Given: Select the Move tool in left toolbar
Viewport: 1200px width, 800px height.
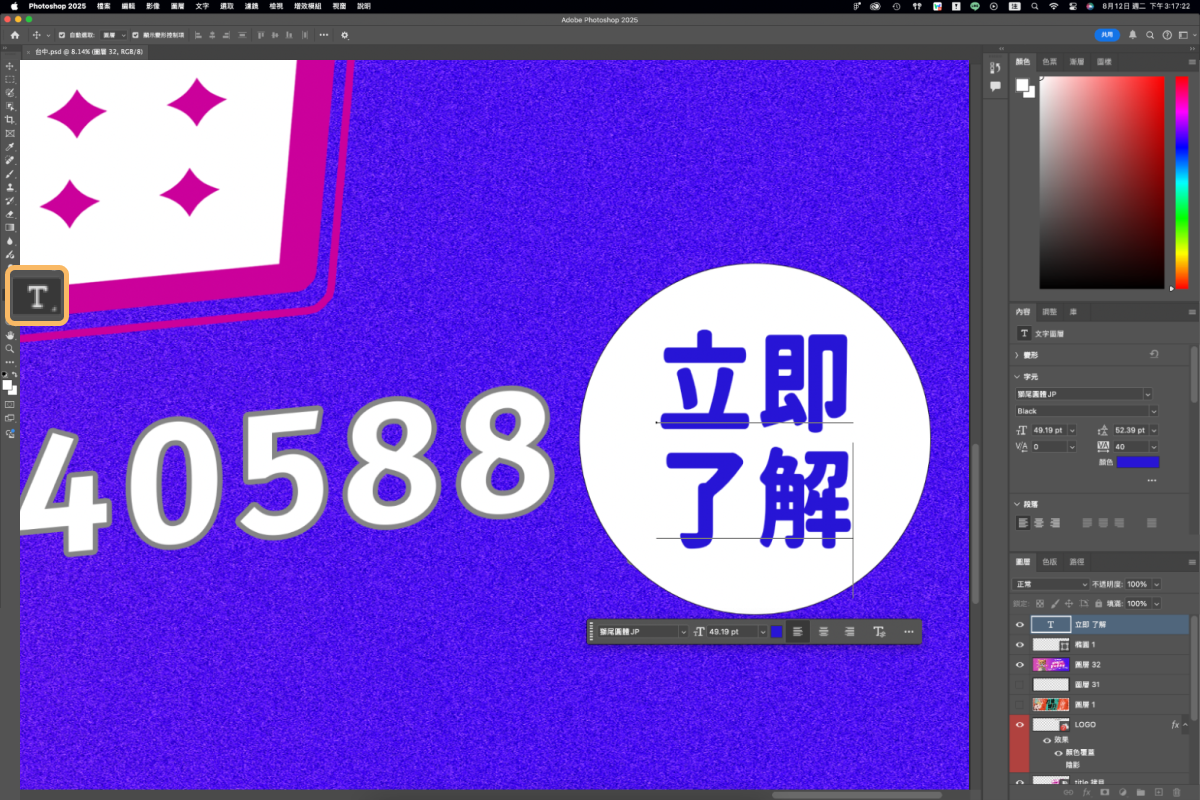Looking at the screenshot, I should point(10,66).
